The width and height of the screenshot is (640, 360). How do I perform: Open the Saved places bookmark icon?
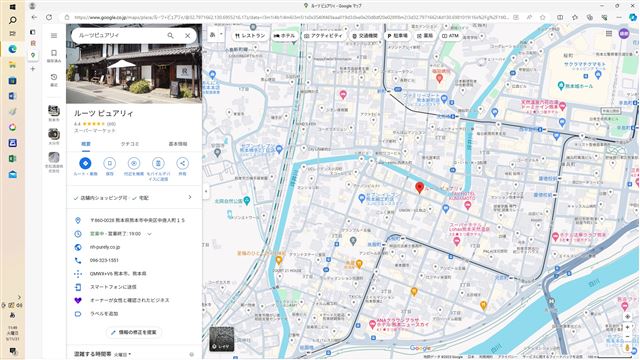tap(54, 53)
